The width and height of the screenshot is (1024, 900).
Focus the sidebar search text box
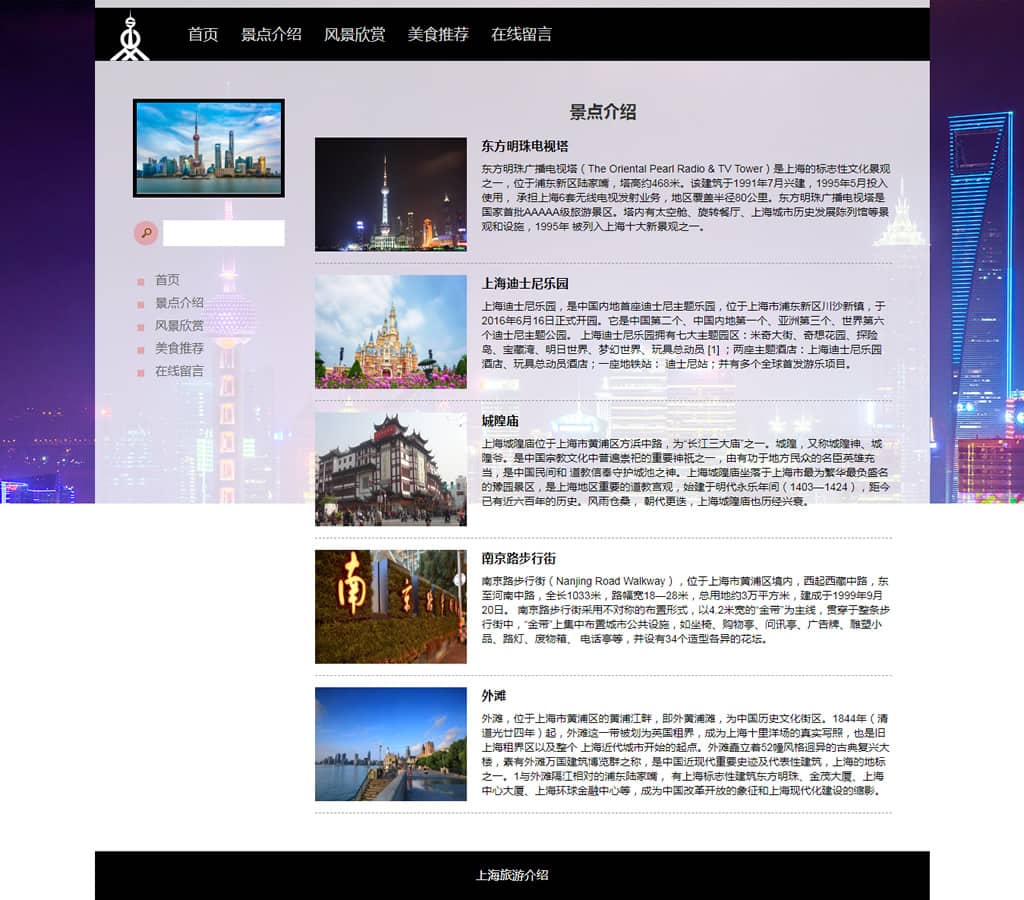(223, 233)
